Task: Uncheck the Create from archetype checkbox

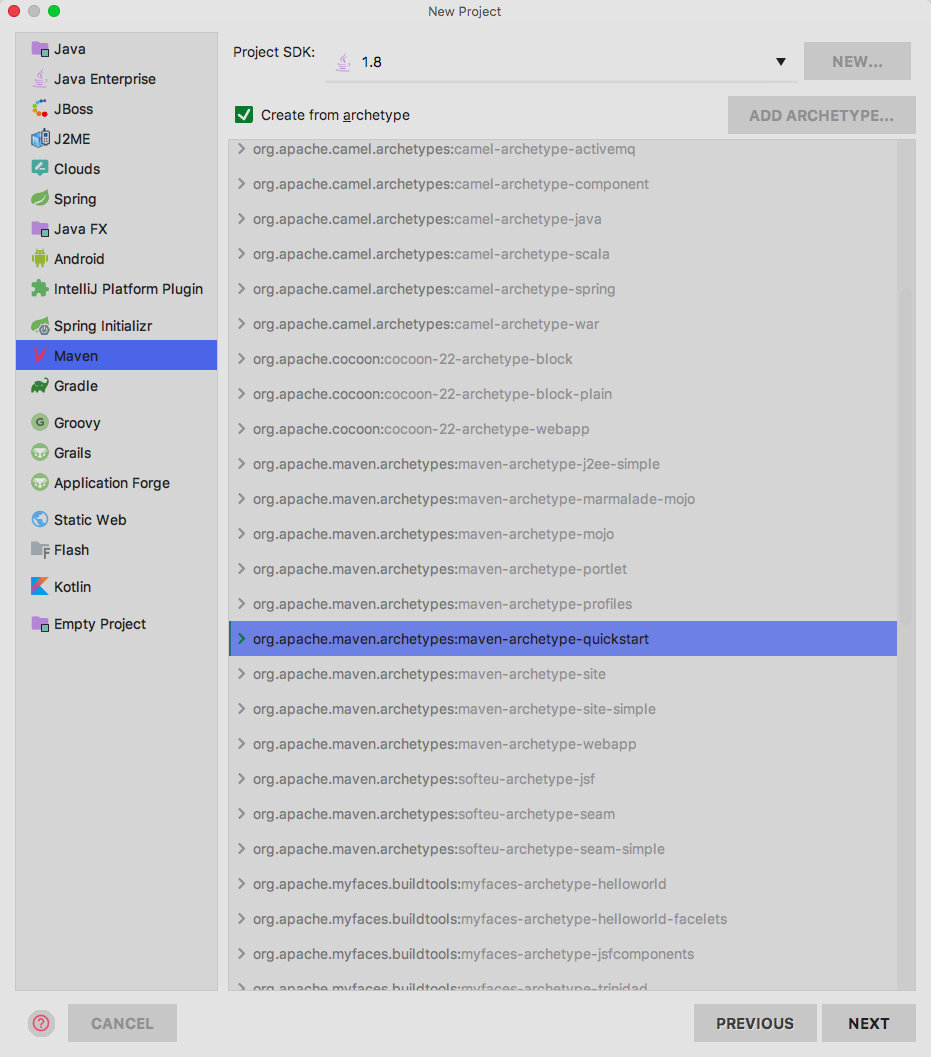Action: (x=244, y=115)
